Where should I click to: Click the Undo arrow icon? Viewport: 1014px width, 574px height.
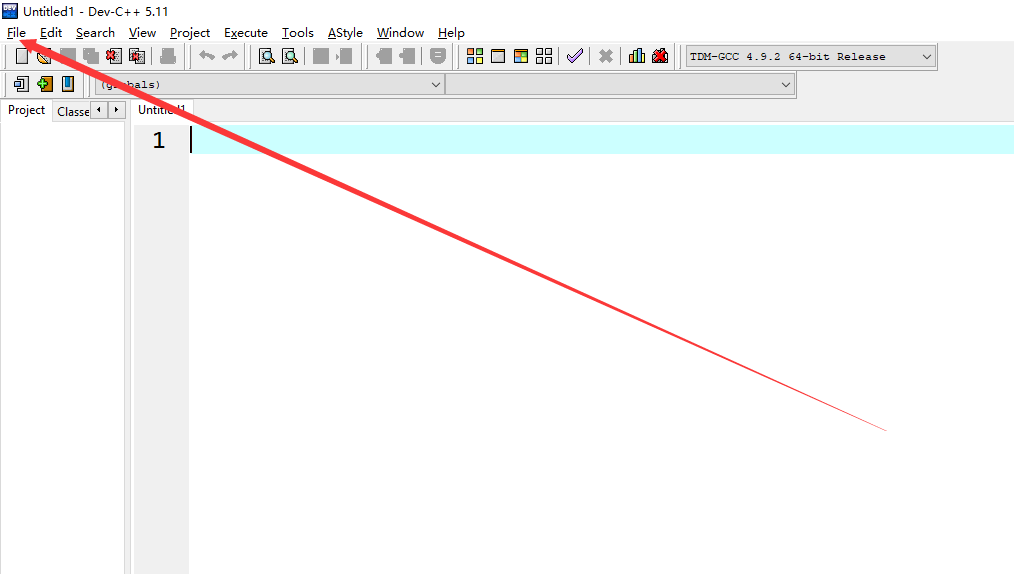click(207, 56)
